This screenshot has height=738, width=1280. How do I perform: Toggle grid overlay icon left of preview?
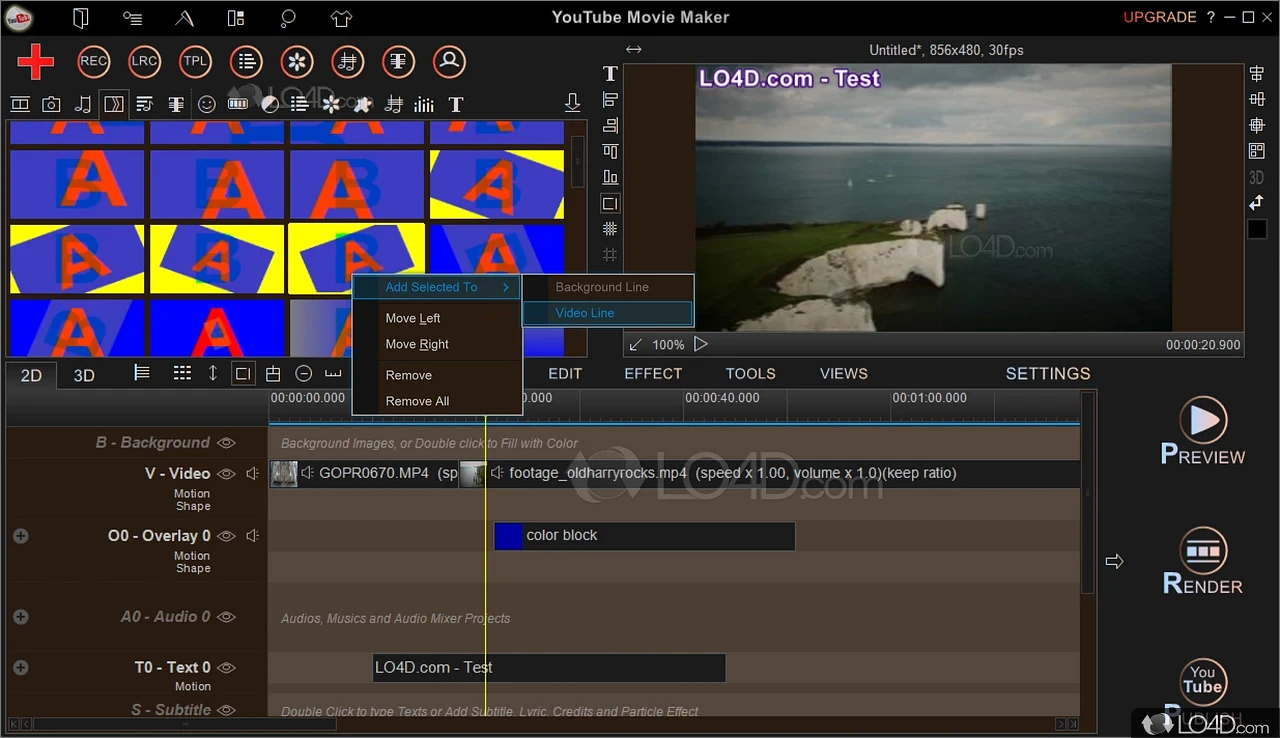[610, 229]
